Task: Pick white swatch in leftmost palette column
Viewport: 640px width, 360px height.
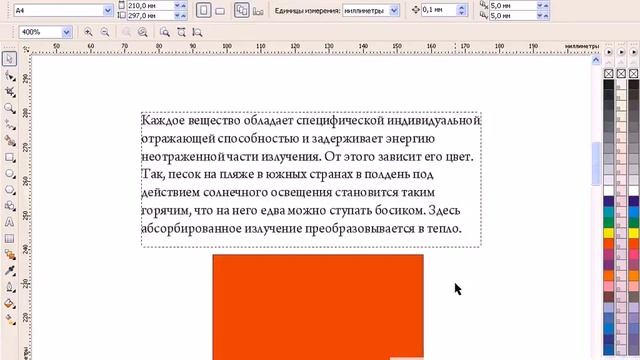Action: pos(609,191)
